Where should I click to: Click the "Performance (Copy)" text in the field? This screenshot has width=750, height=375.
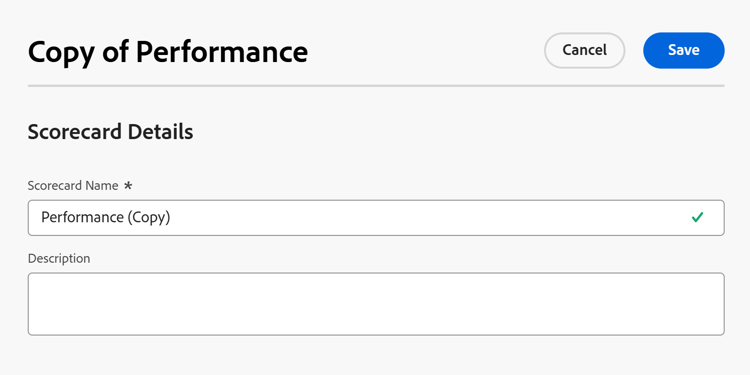pos(106,218)
